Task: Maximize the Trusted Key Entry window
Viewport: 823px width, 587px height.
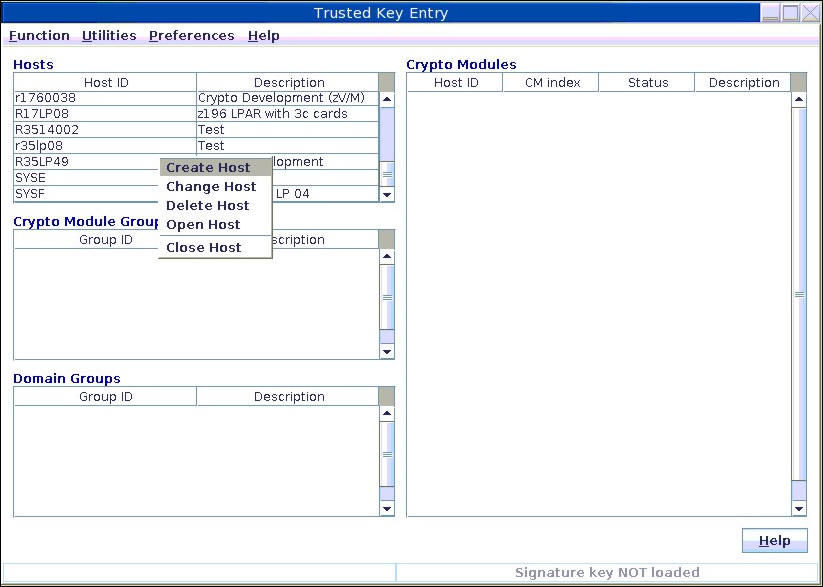Action: point(790,13)
